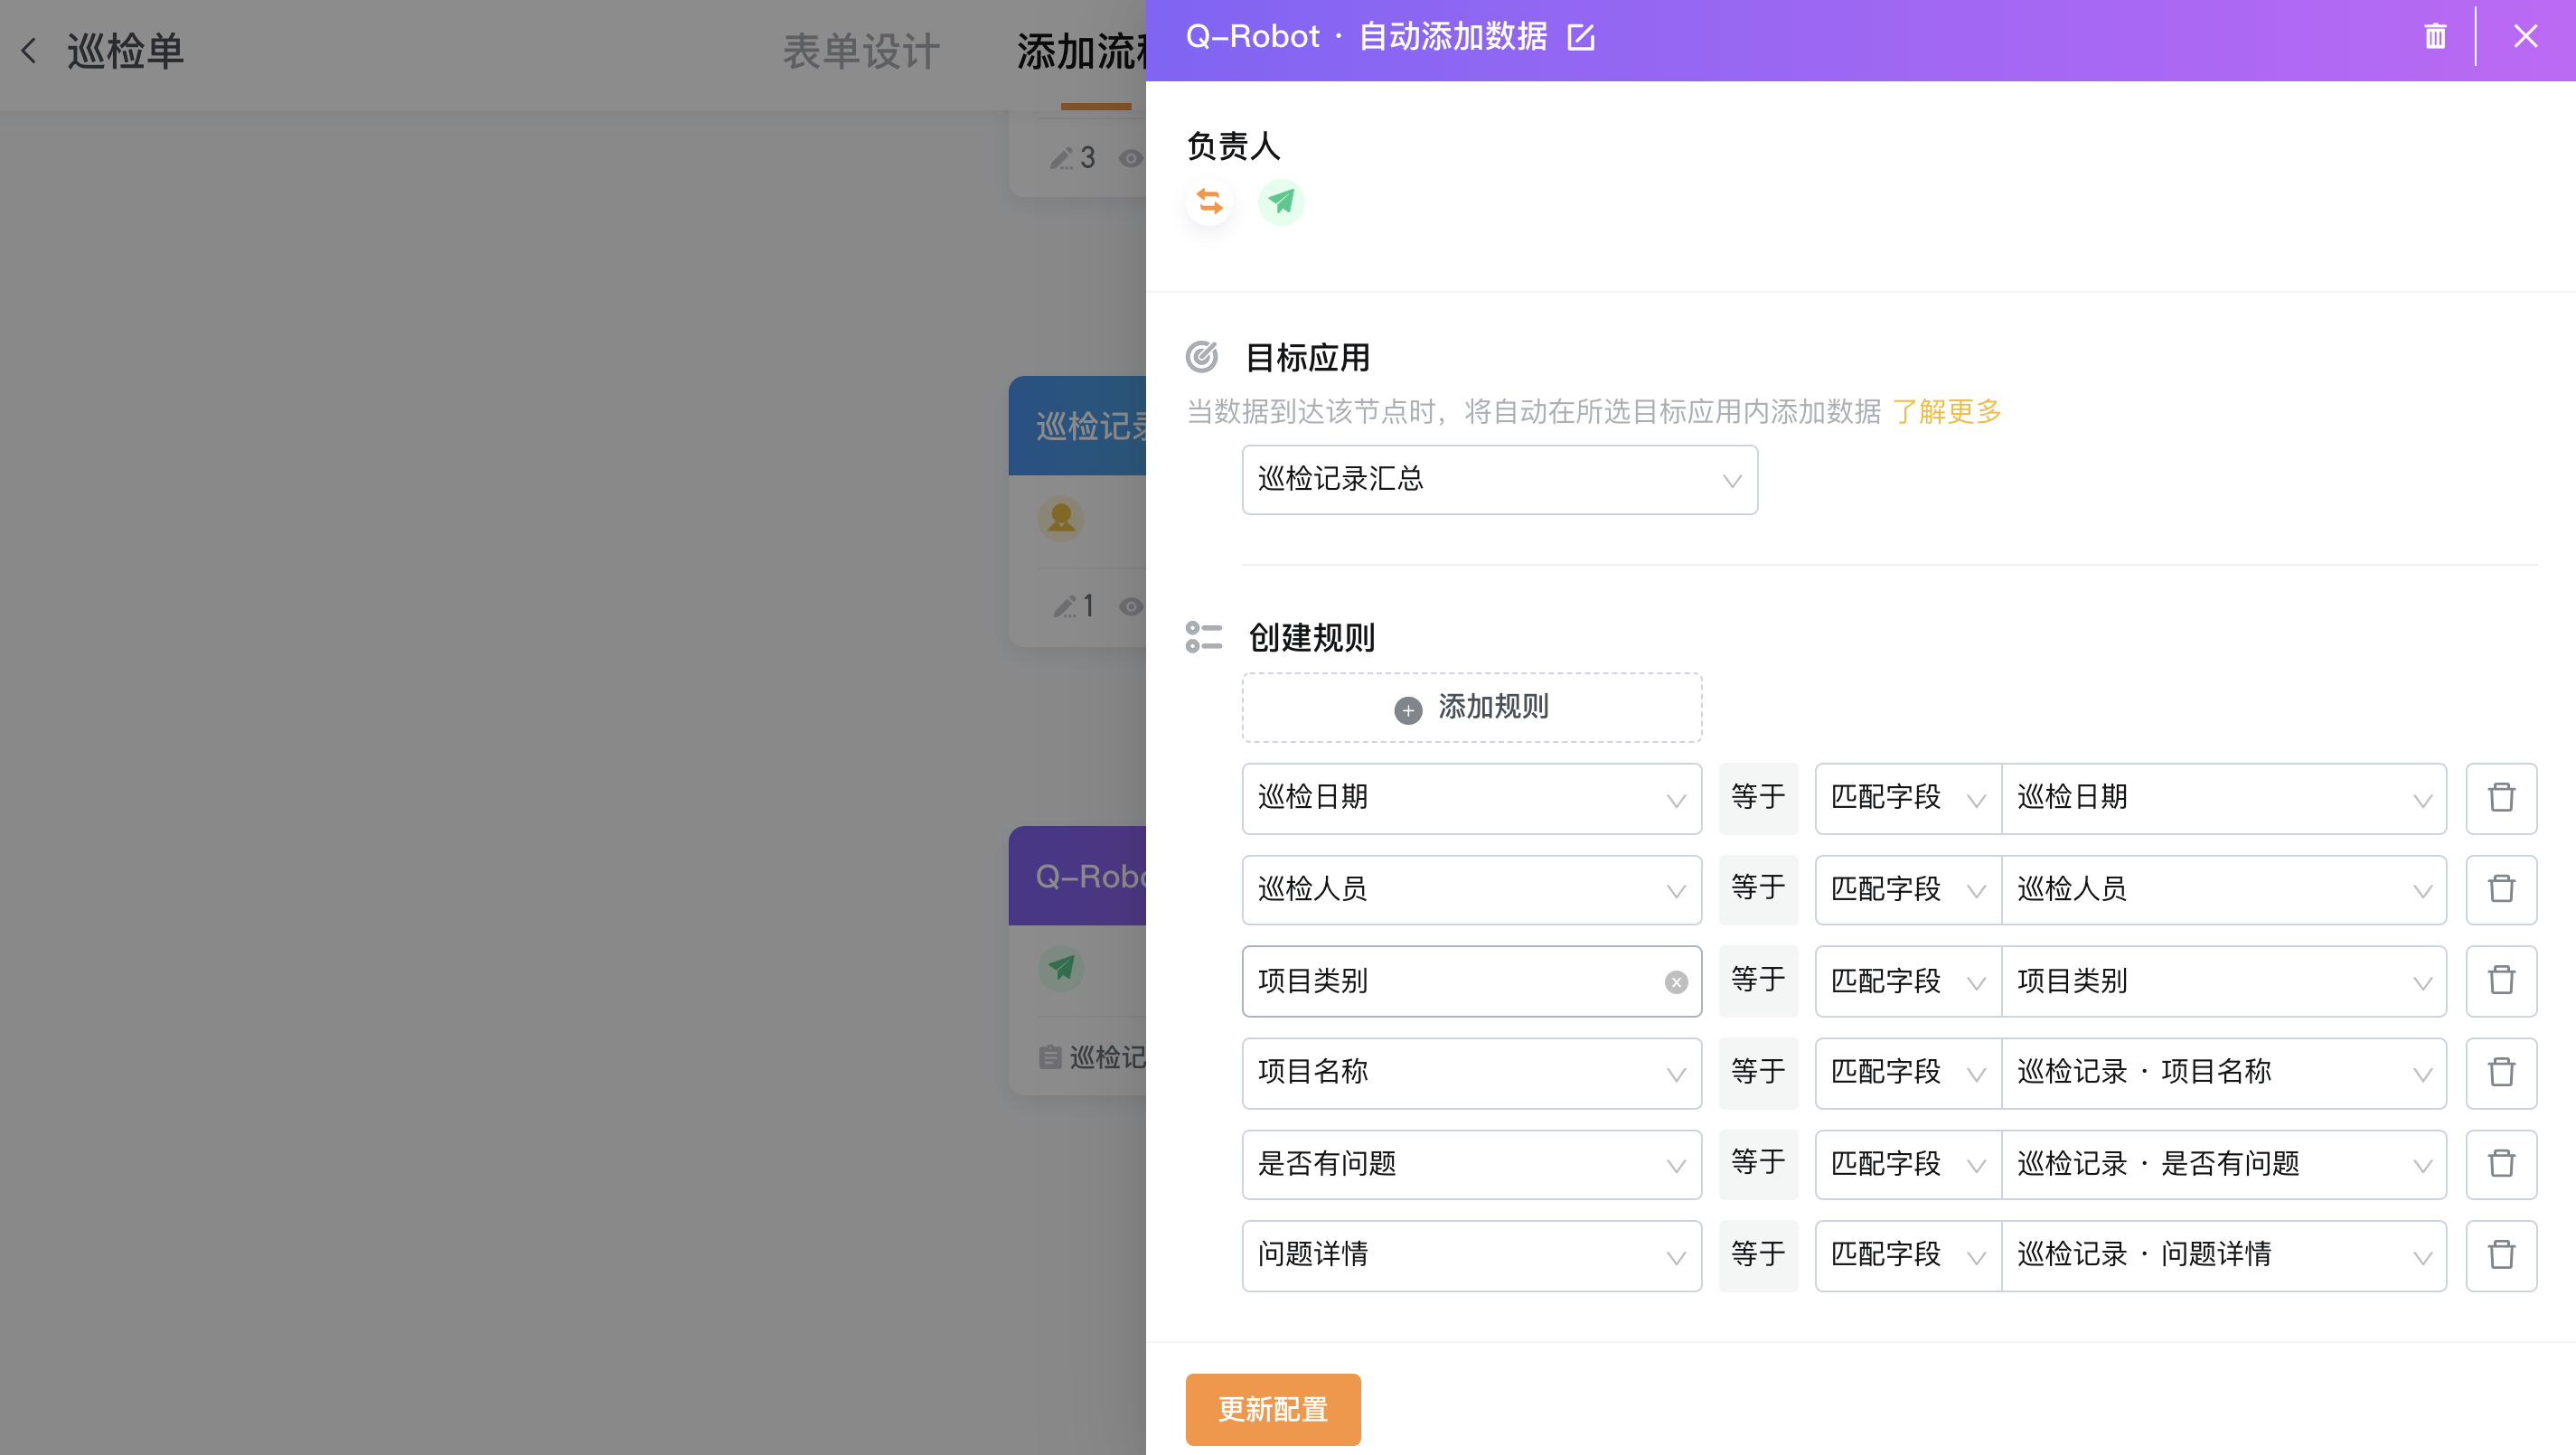The image size is (2576, 1455).
Task: Click the creation rules list icon
Action: click(x=1203, y=637)
